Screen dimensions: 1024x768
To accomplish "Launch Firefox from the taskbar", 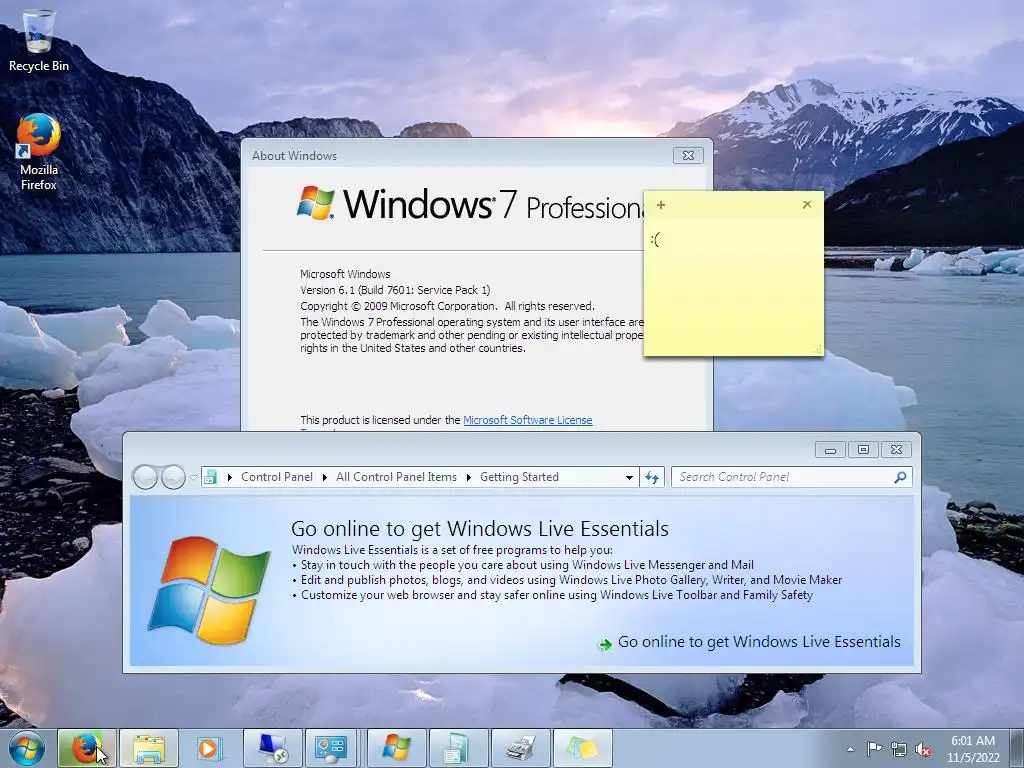I will coord(87,748).
